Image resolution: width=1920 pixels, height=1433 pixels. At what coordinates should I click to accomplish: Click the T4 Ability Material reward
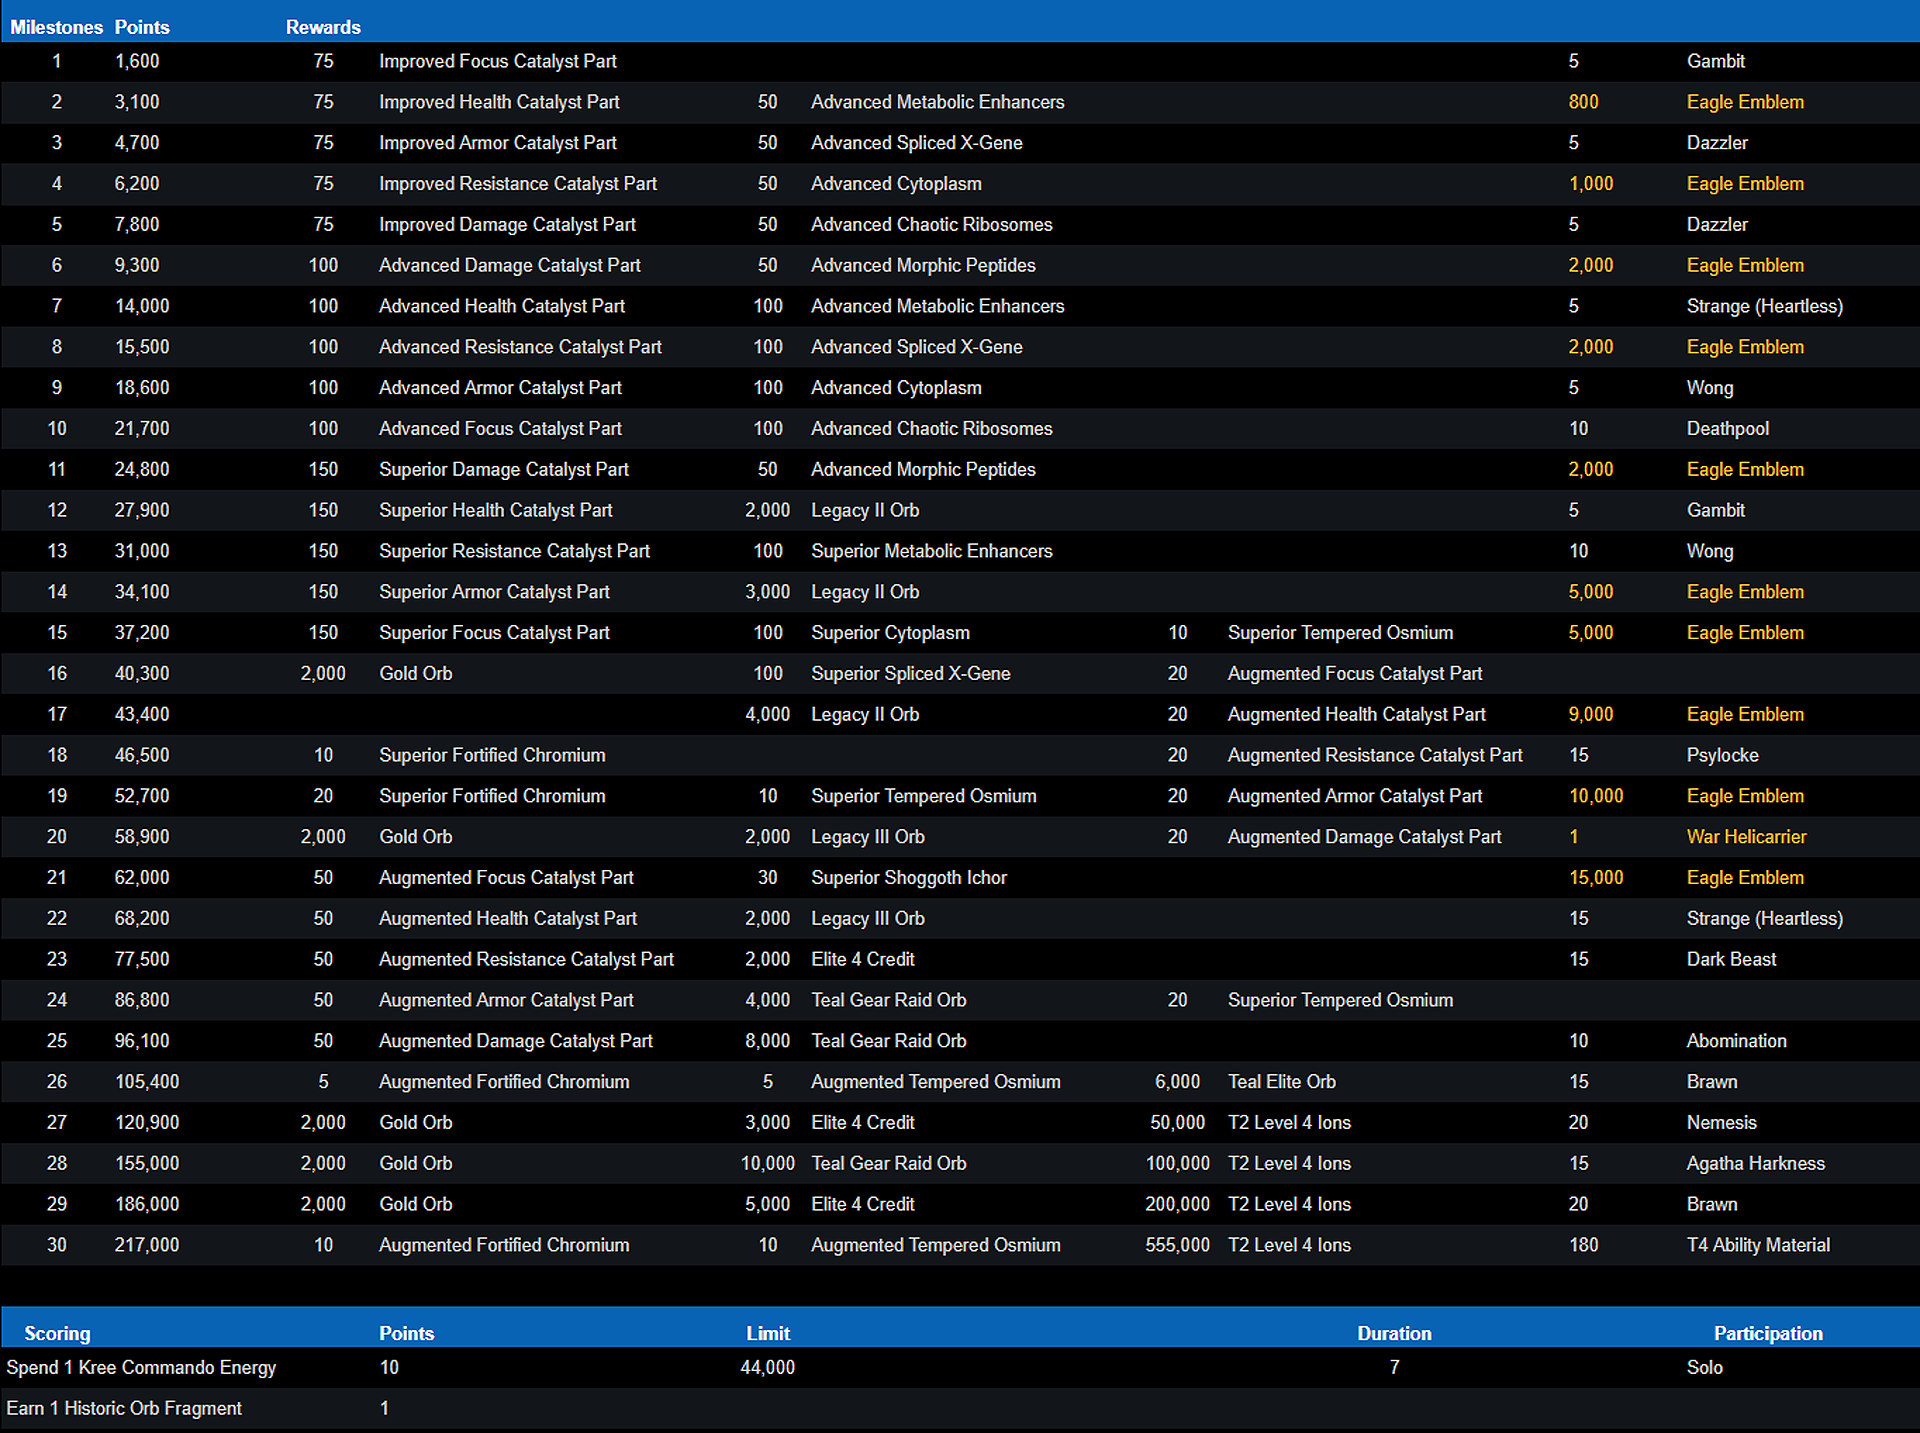click(x=1758, y=1245)
